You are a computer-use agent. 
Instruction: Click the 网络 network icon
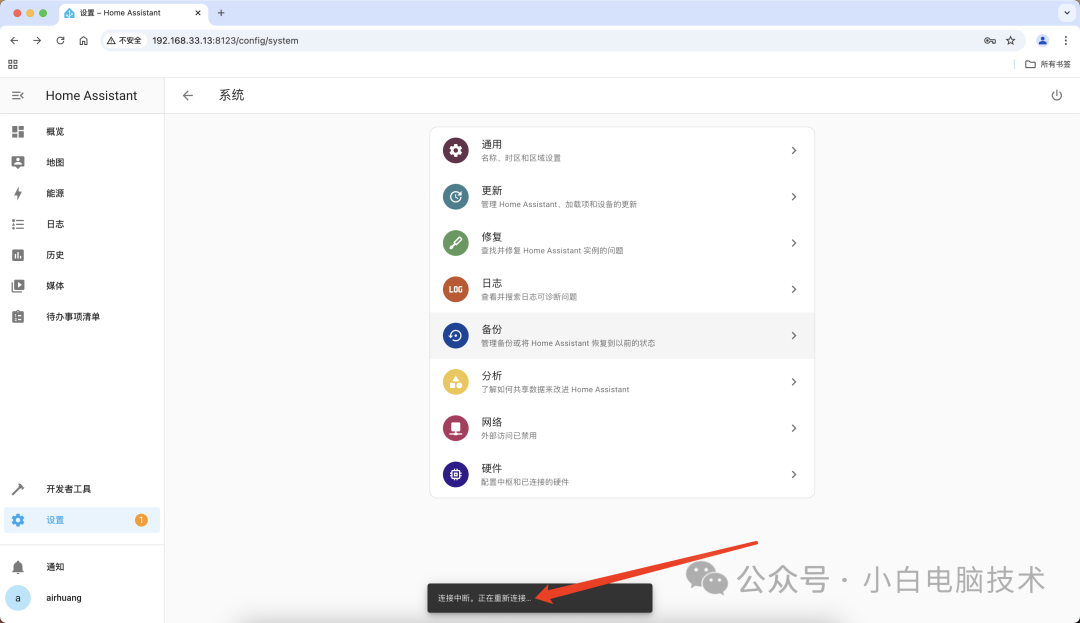pos(455,428)
